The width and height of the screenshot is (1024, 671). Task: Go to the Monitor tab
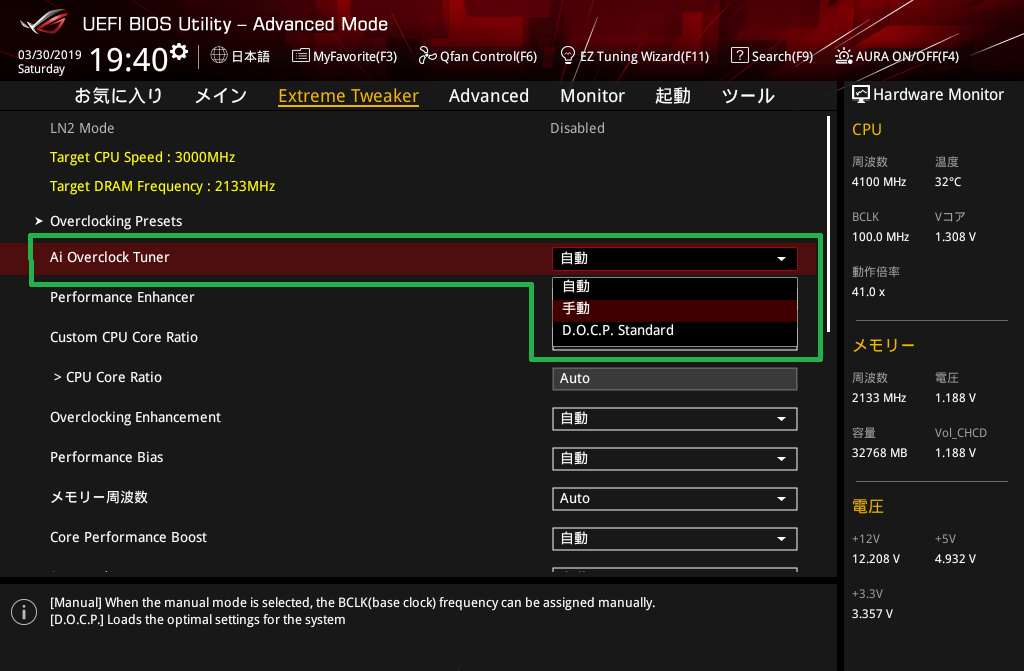[592, 95]
